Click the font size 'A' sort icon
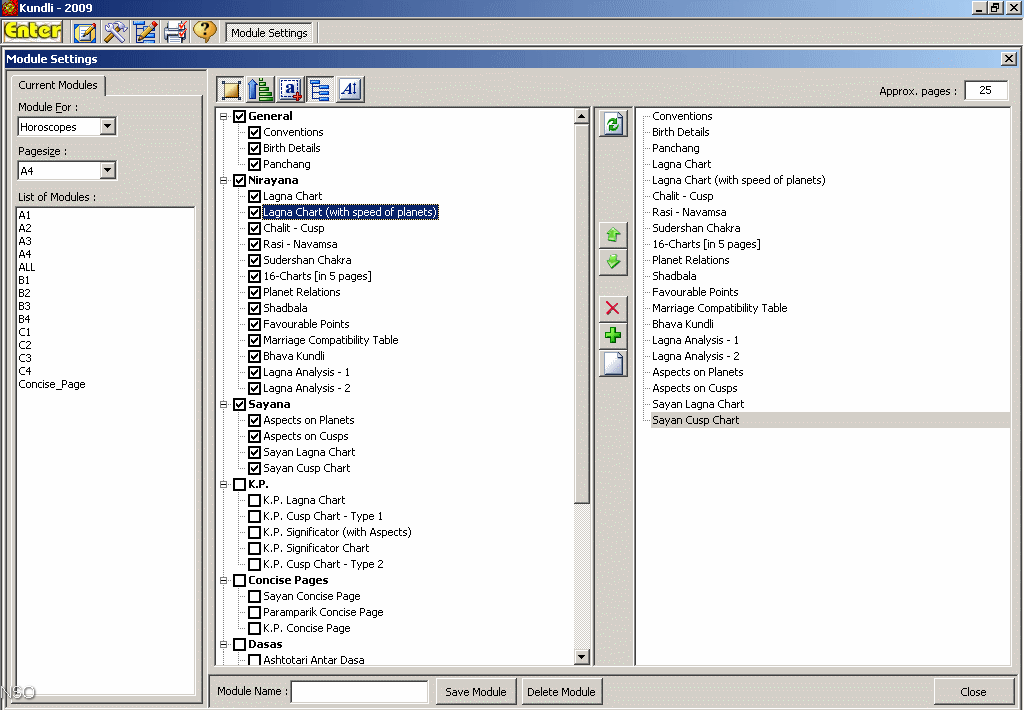Viewport: 1024px width, 710px height. (349, 90)
